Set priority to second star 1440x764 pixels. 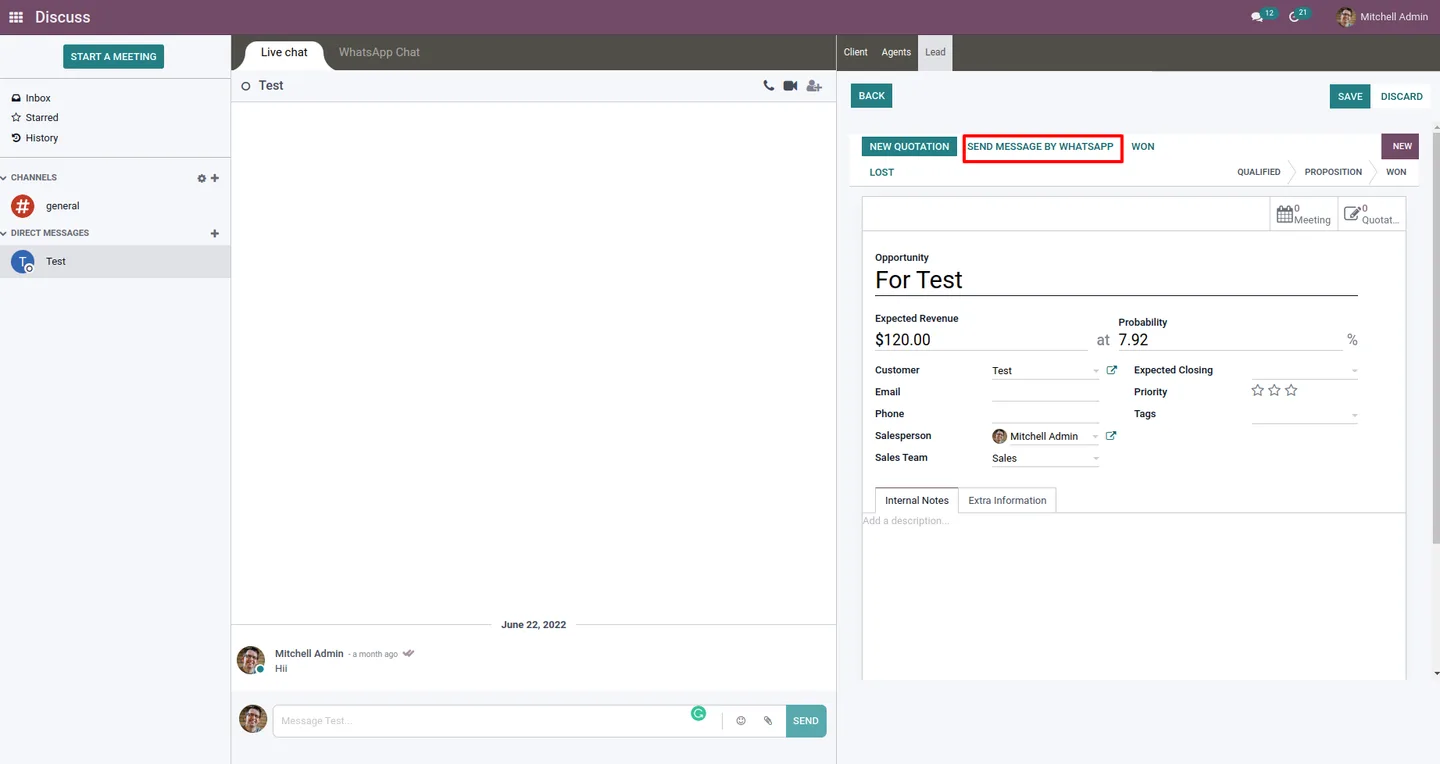(x=1274, y=391)
